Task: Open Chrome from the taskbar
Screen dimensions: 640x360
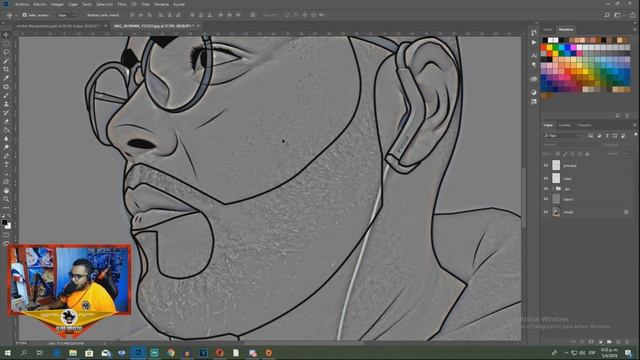Action: (x=171, y=353)
